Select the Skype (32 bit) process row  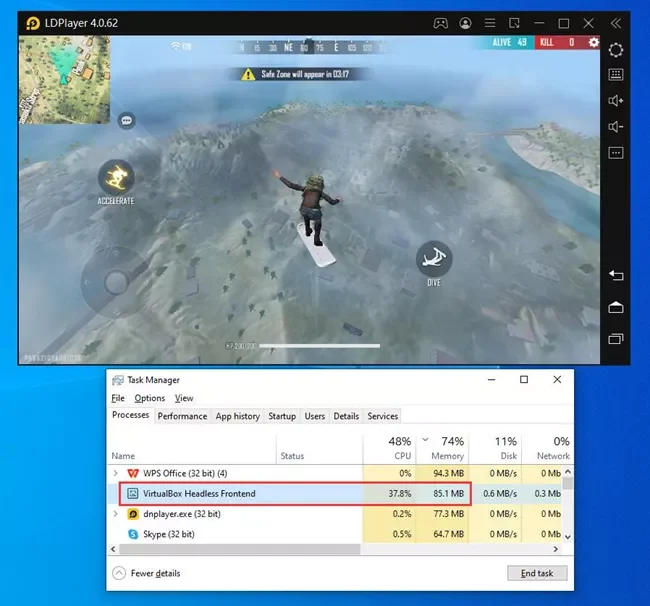tap(335, 534)
